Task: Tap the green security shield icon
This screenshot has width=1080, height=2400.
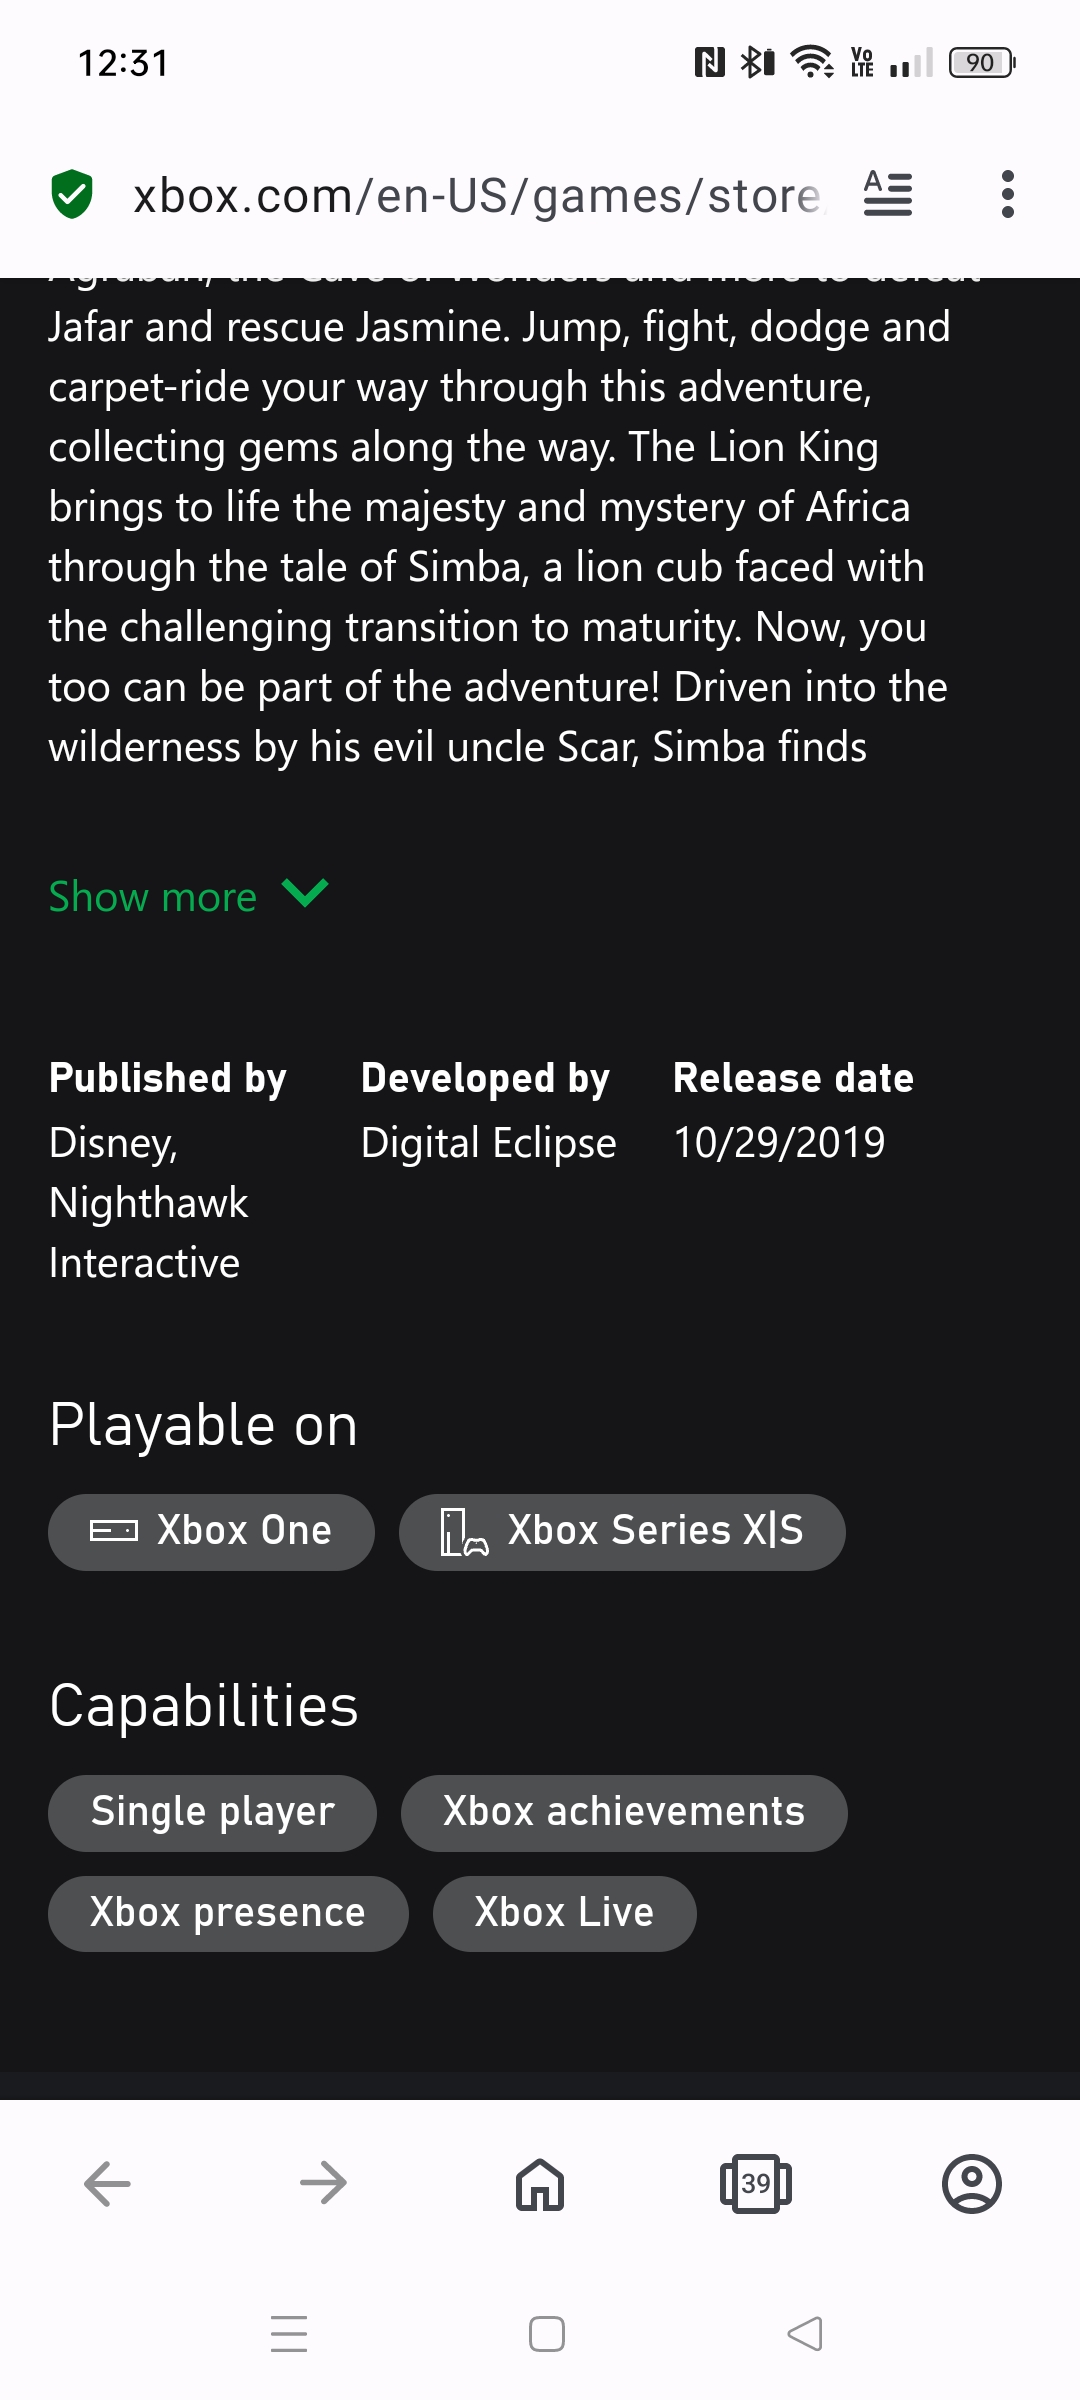Action: click(x=72, y=194)
